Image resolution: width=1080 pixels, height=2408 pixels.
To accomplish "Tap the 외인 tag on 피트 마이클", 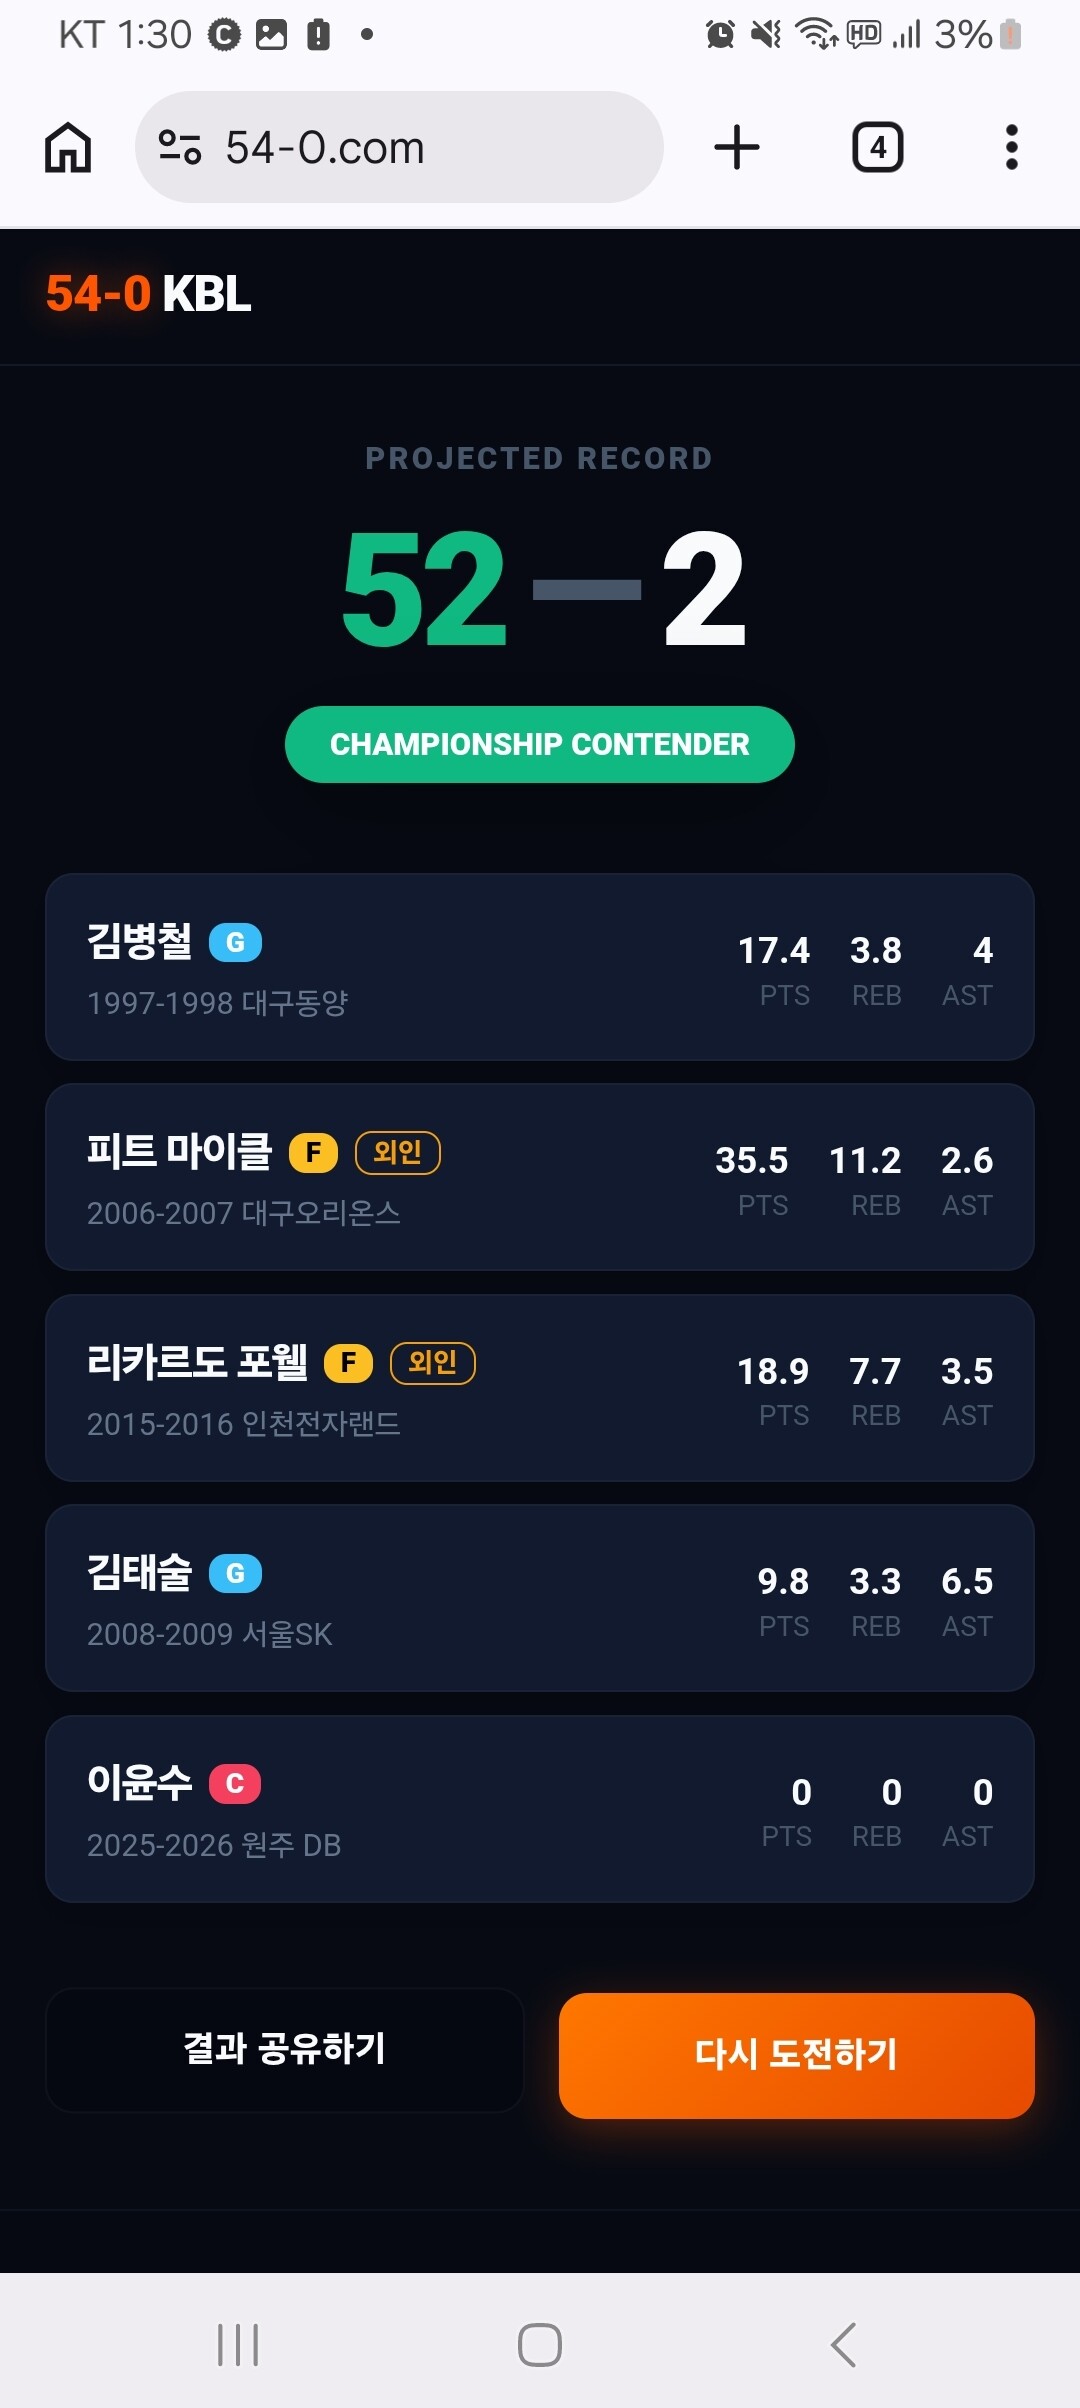I will coord(398,1153).
